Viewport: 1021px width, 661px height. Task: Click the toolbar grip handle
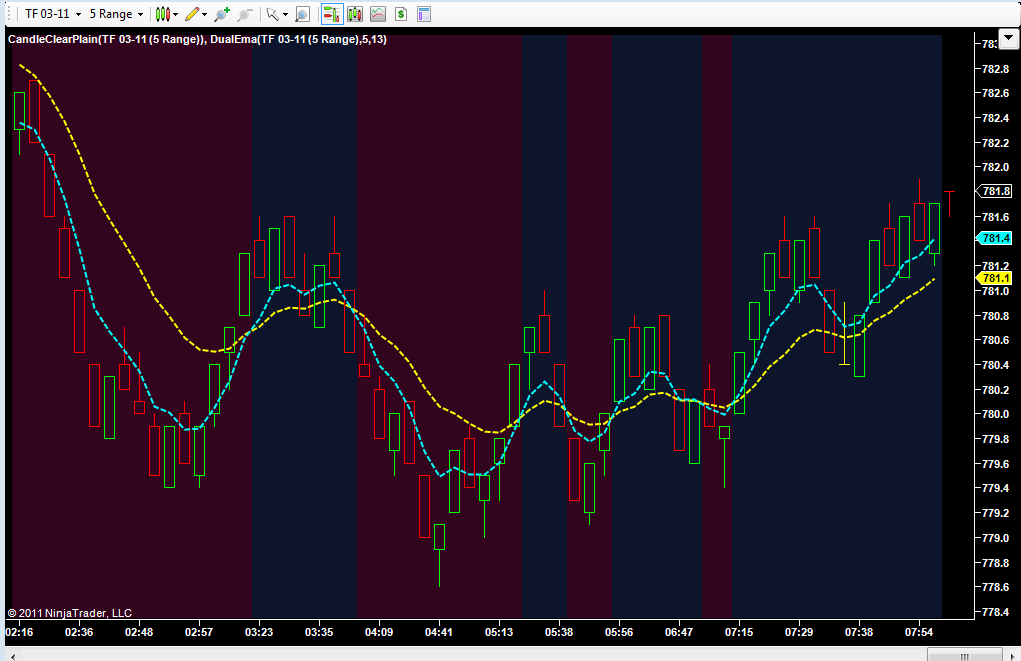(x=8, y=14)
